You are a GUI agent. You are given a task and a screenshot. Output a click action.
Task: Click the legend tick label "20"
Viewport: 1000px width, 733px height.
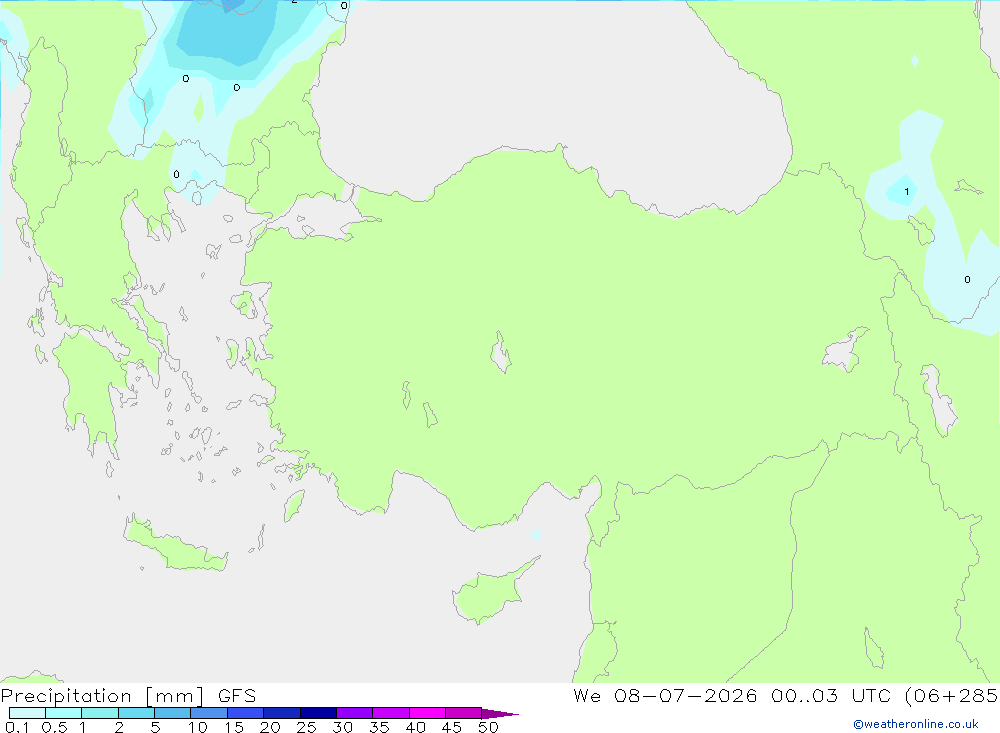(270, 727)
